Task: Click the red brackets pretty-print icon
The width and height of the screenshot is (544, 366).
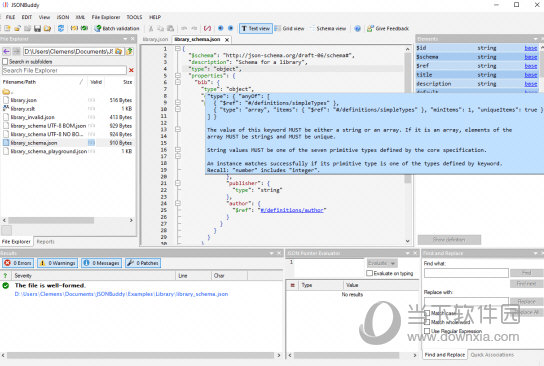Action: pyautogui.click(x=207, y=28)
